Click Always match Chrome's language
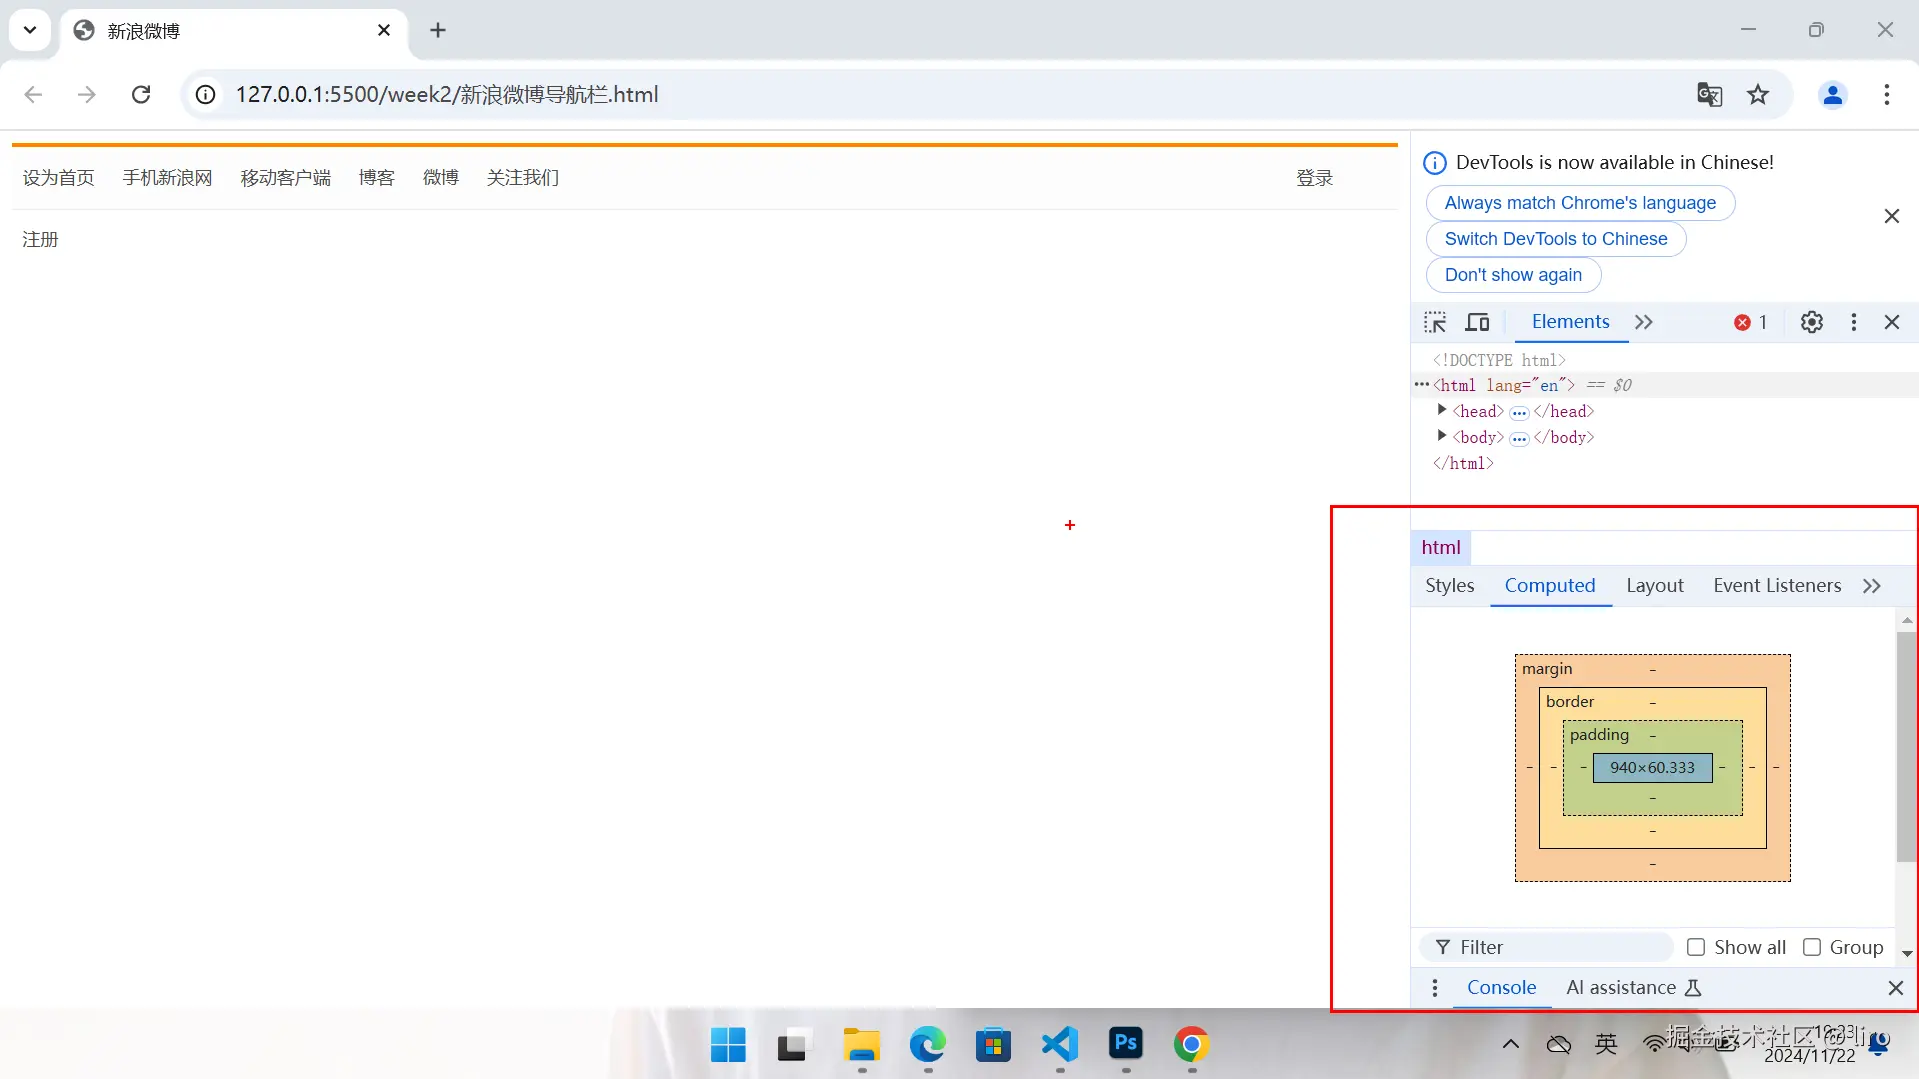 point(1579,203)
